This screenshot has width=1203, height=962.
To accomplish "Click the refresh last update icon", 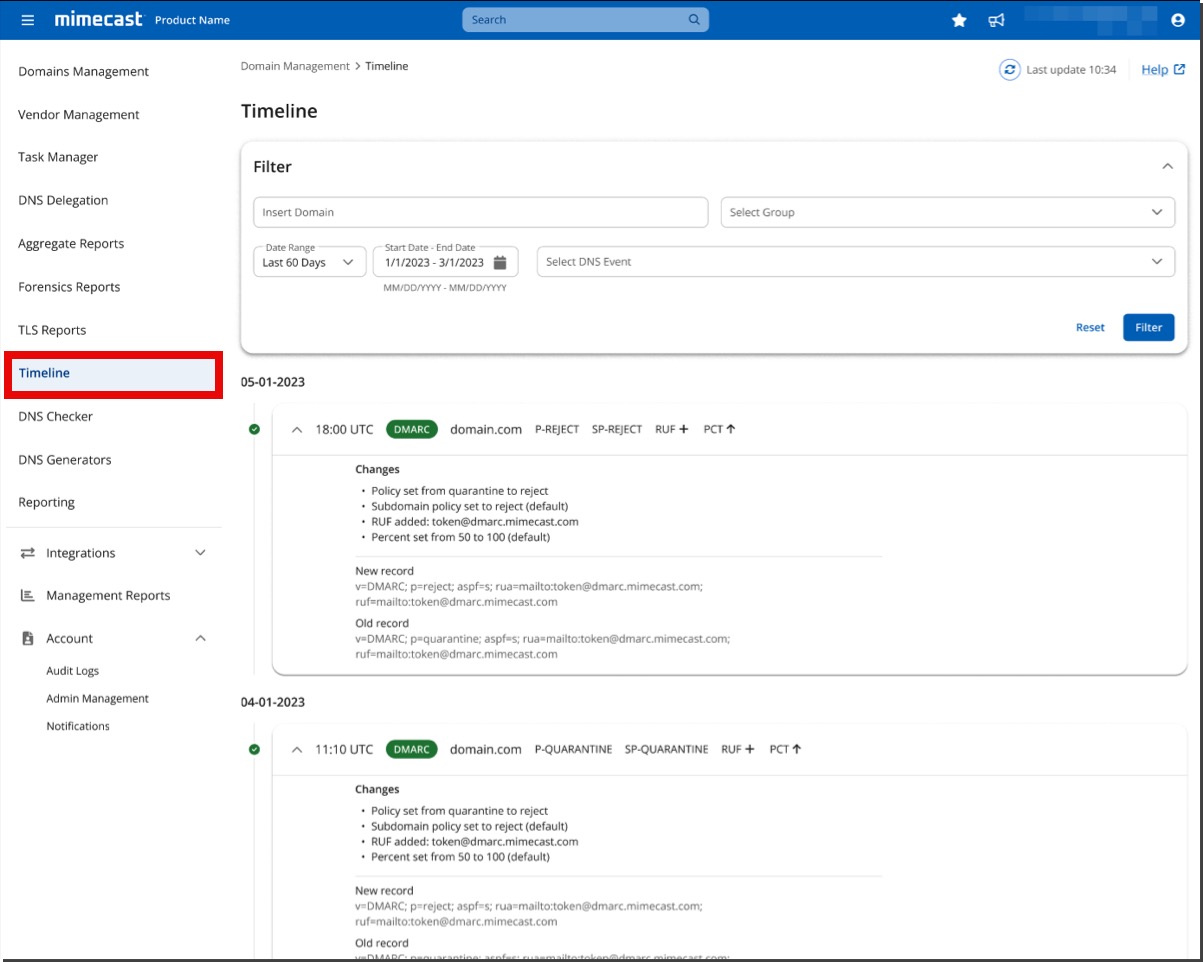I will [x=1010, y=70].
